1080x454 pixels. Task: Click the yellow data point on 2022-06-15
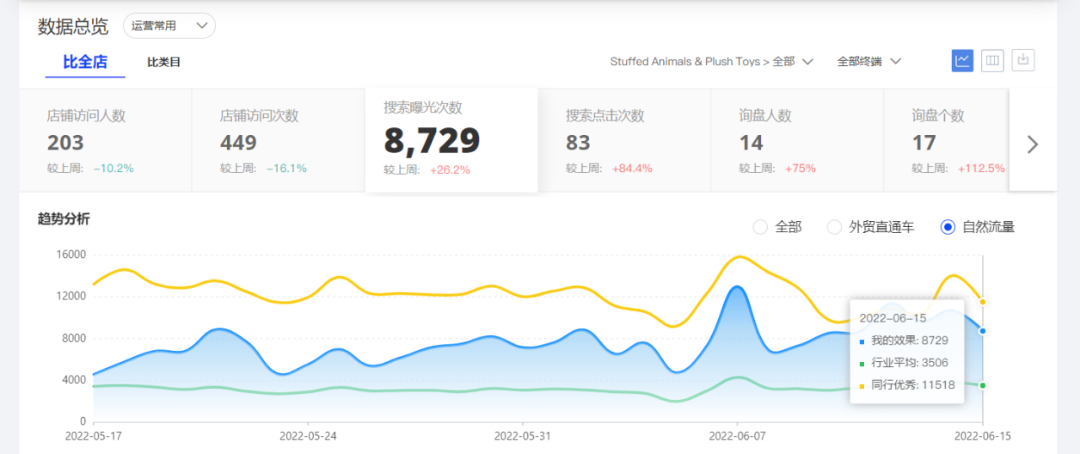click(x=983, y=302)
